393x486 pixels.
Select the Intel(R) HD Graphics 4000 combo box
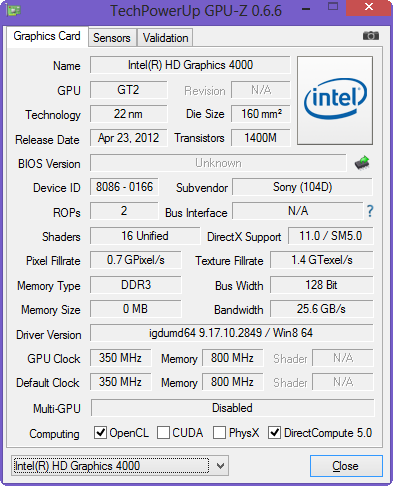tap(120, 466)
